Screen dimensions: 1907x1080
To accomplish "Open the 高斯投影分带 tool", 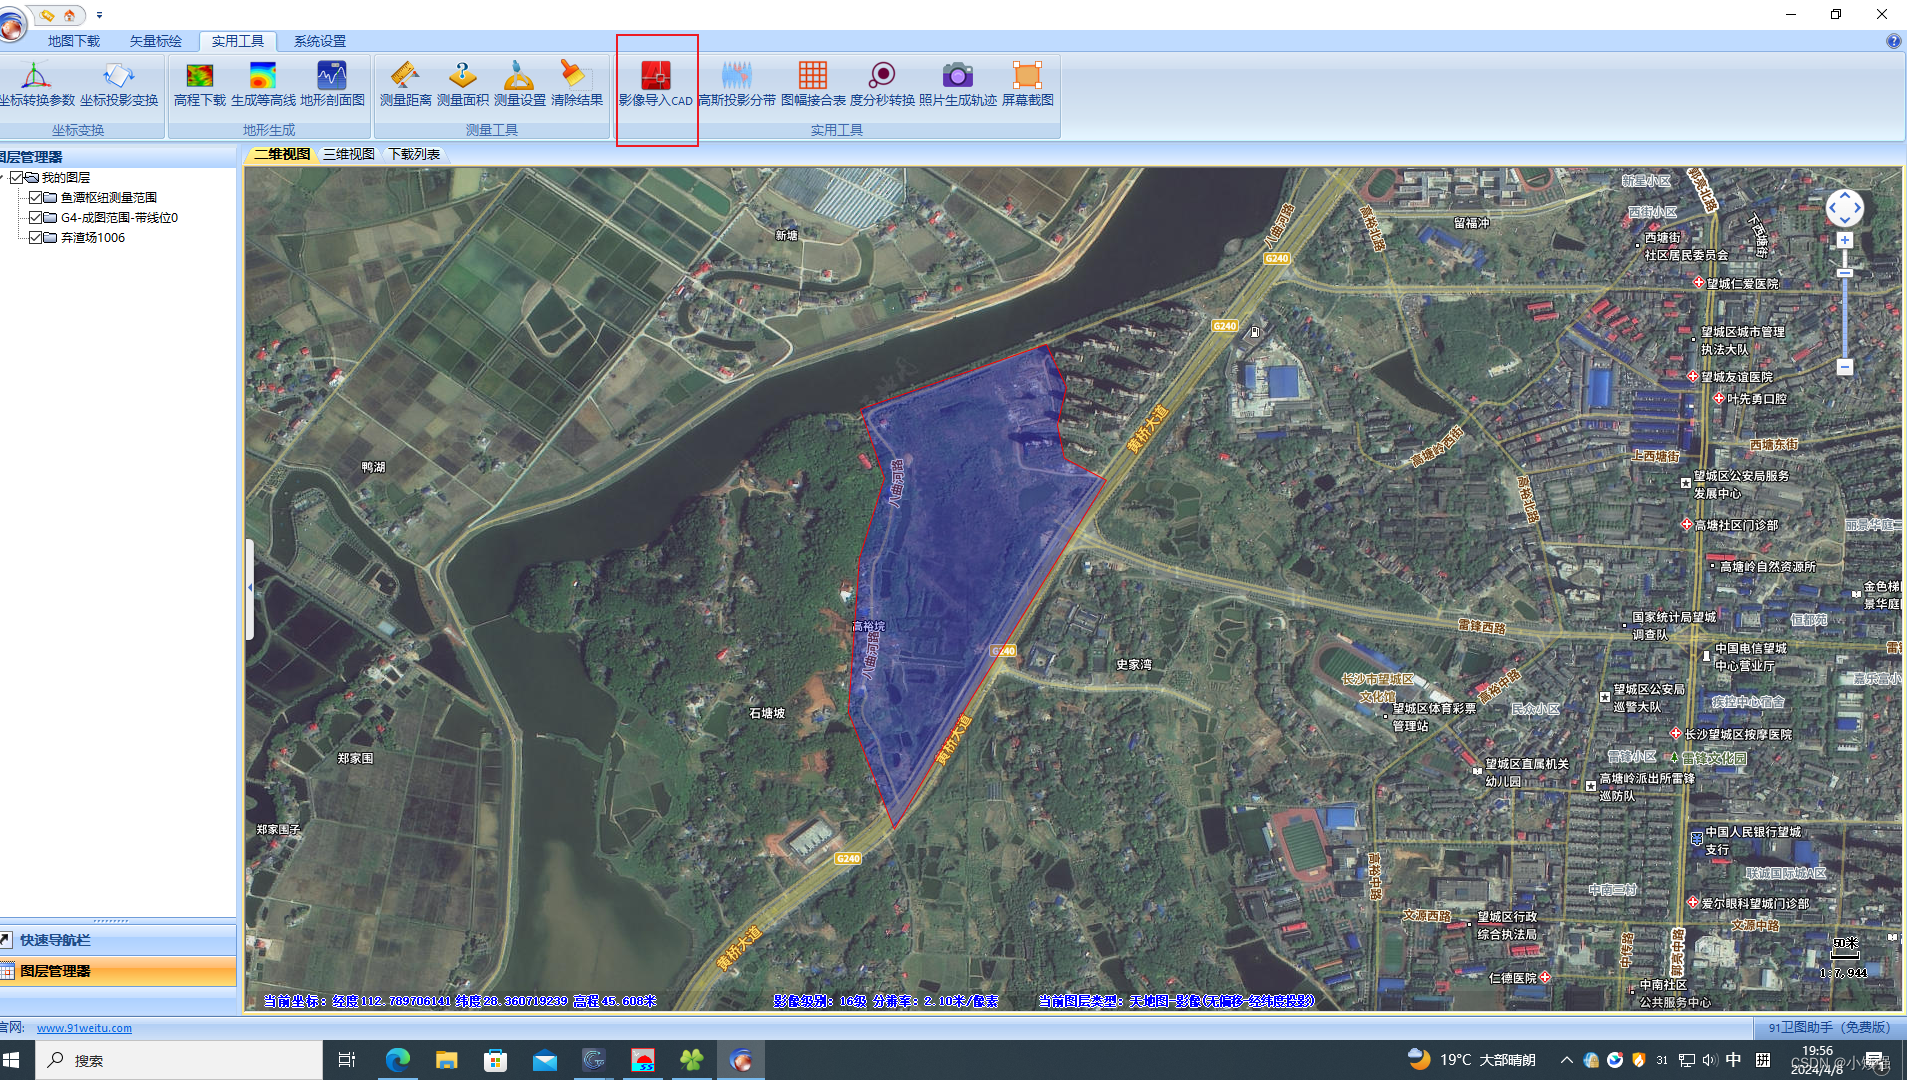I will 737,84.
